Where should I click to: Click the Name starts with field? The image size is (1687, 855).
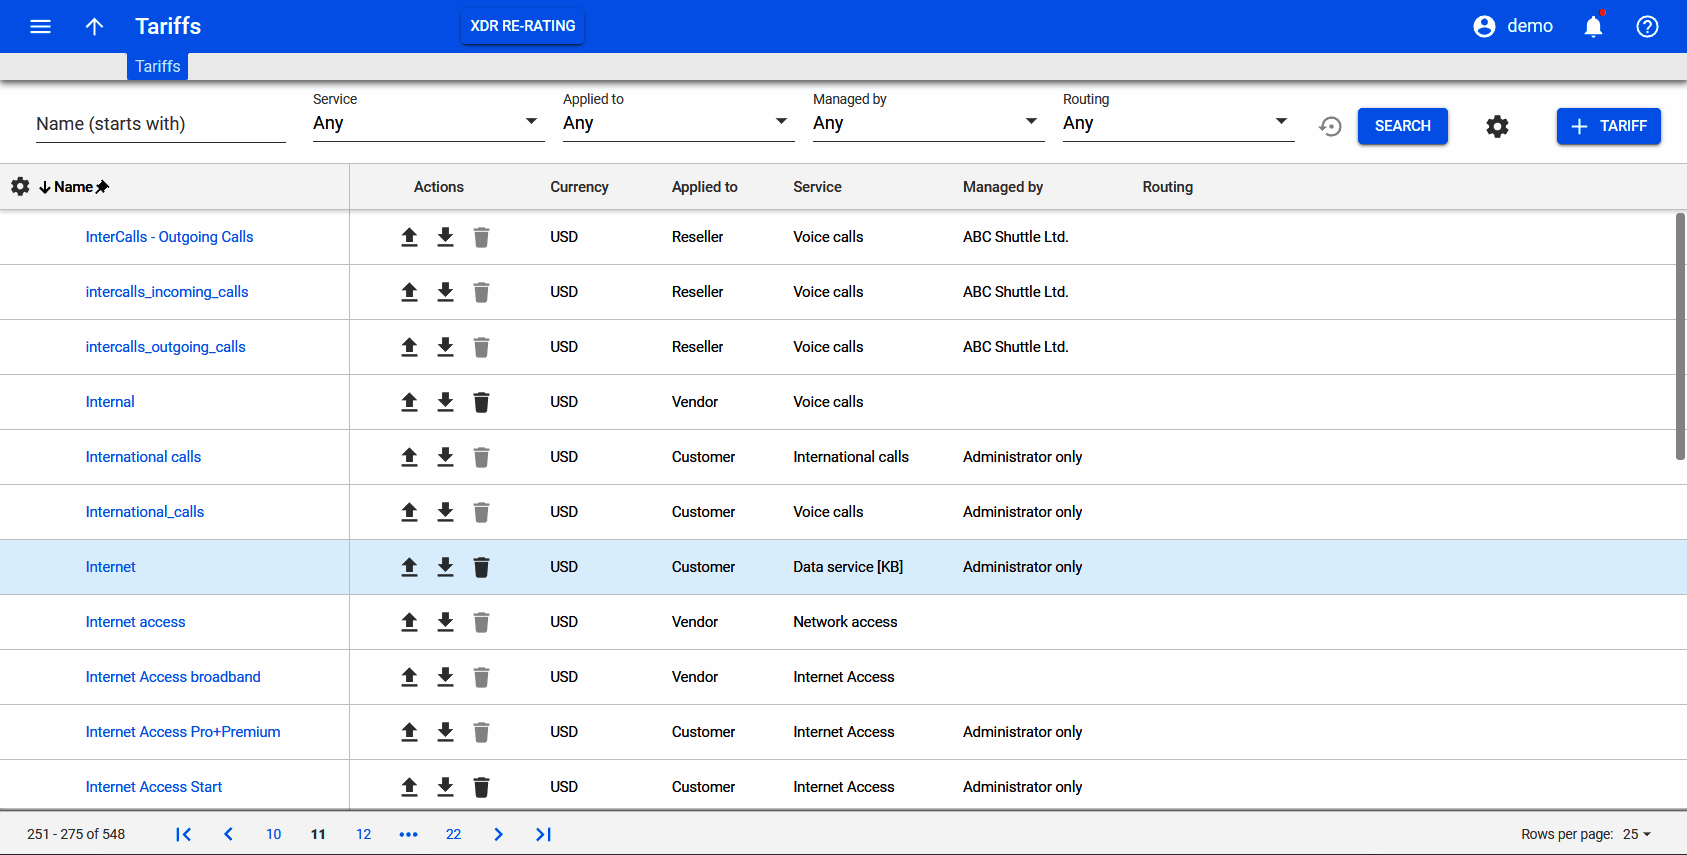(x=160, y=124)
